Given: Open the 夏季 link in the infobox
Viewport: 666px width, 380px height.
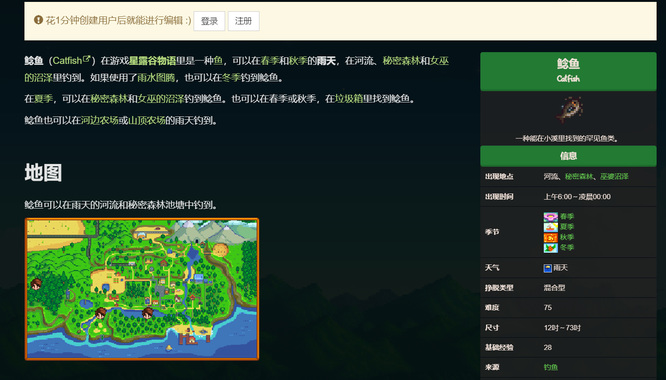Looking at the screenshot, I should [567, 227].
